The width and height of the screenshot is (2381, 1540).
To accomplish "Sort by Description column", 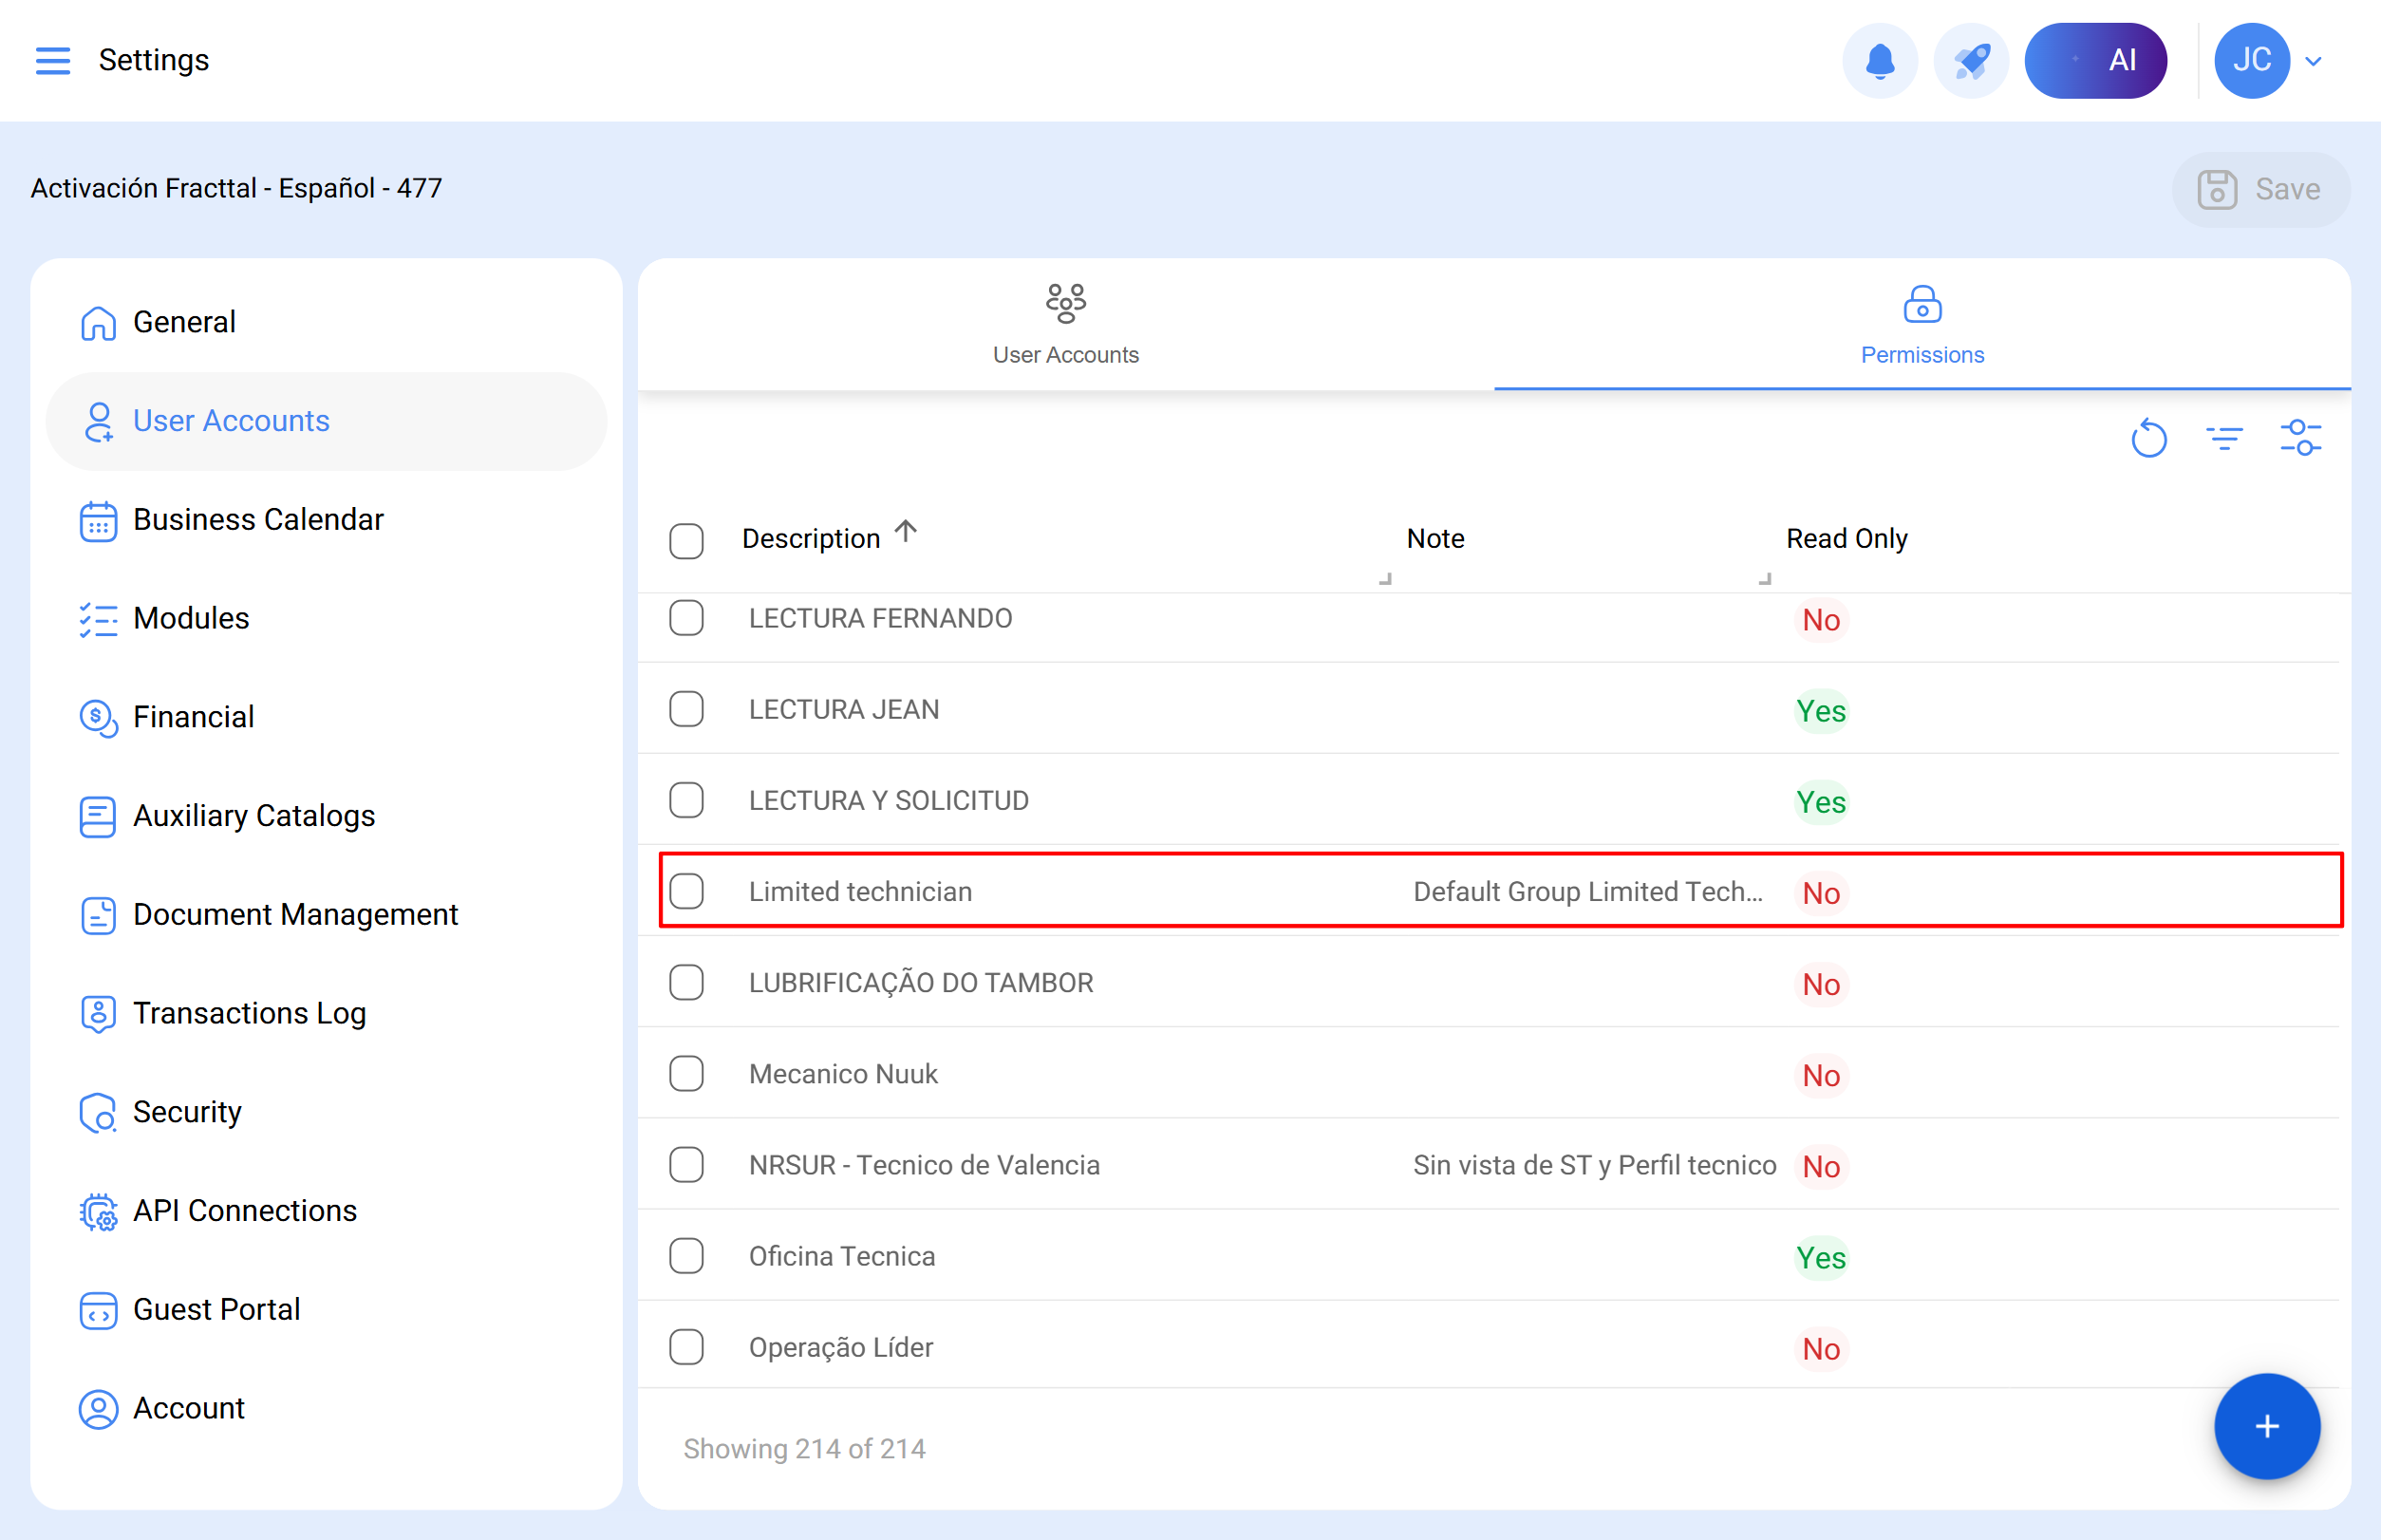I will tap(810, 537).
